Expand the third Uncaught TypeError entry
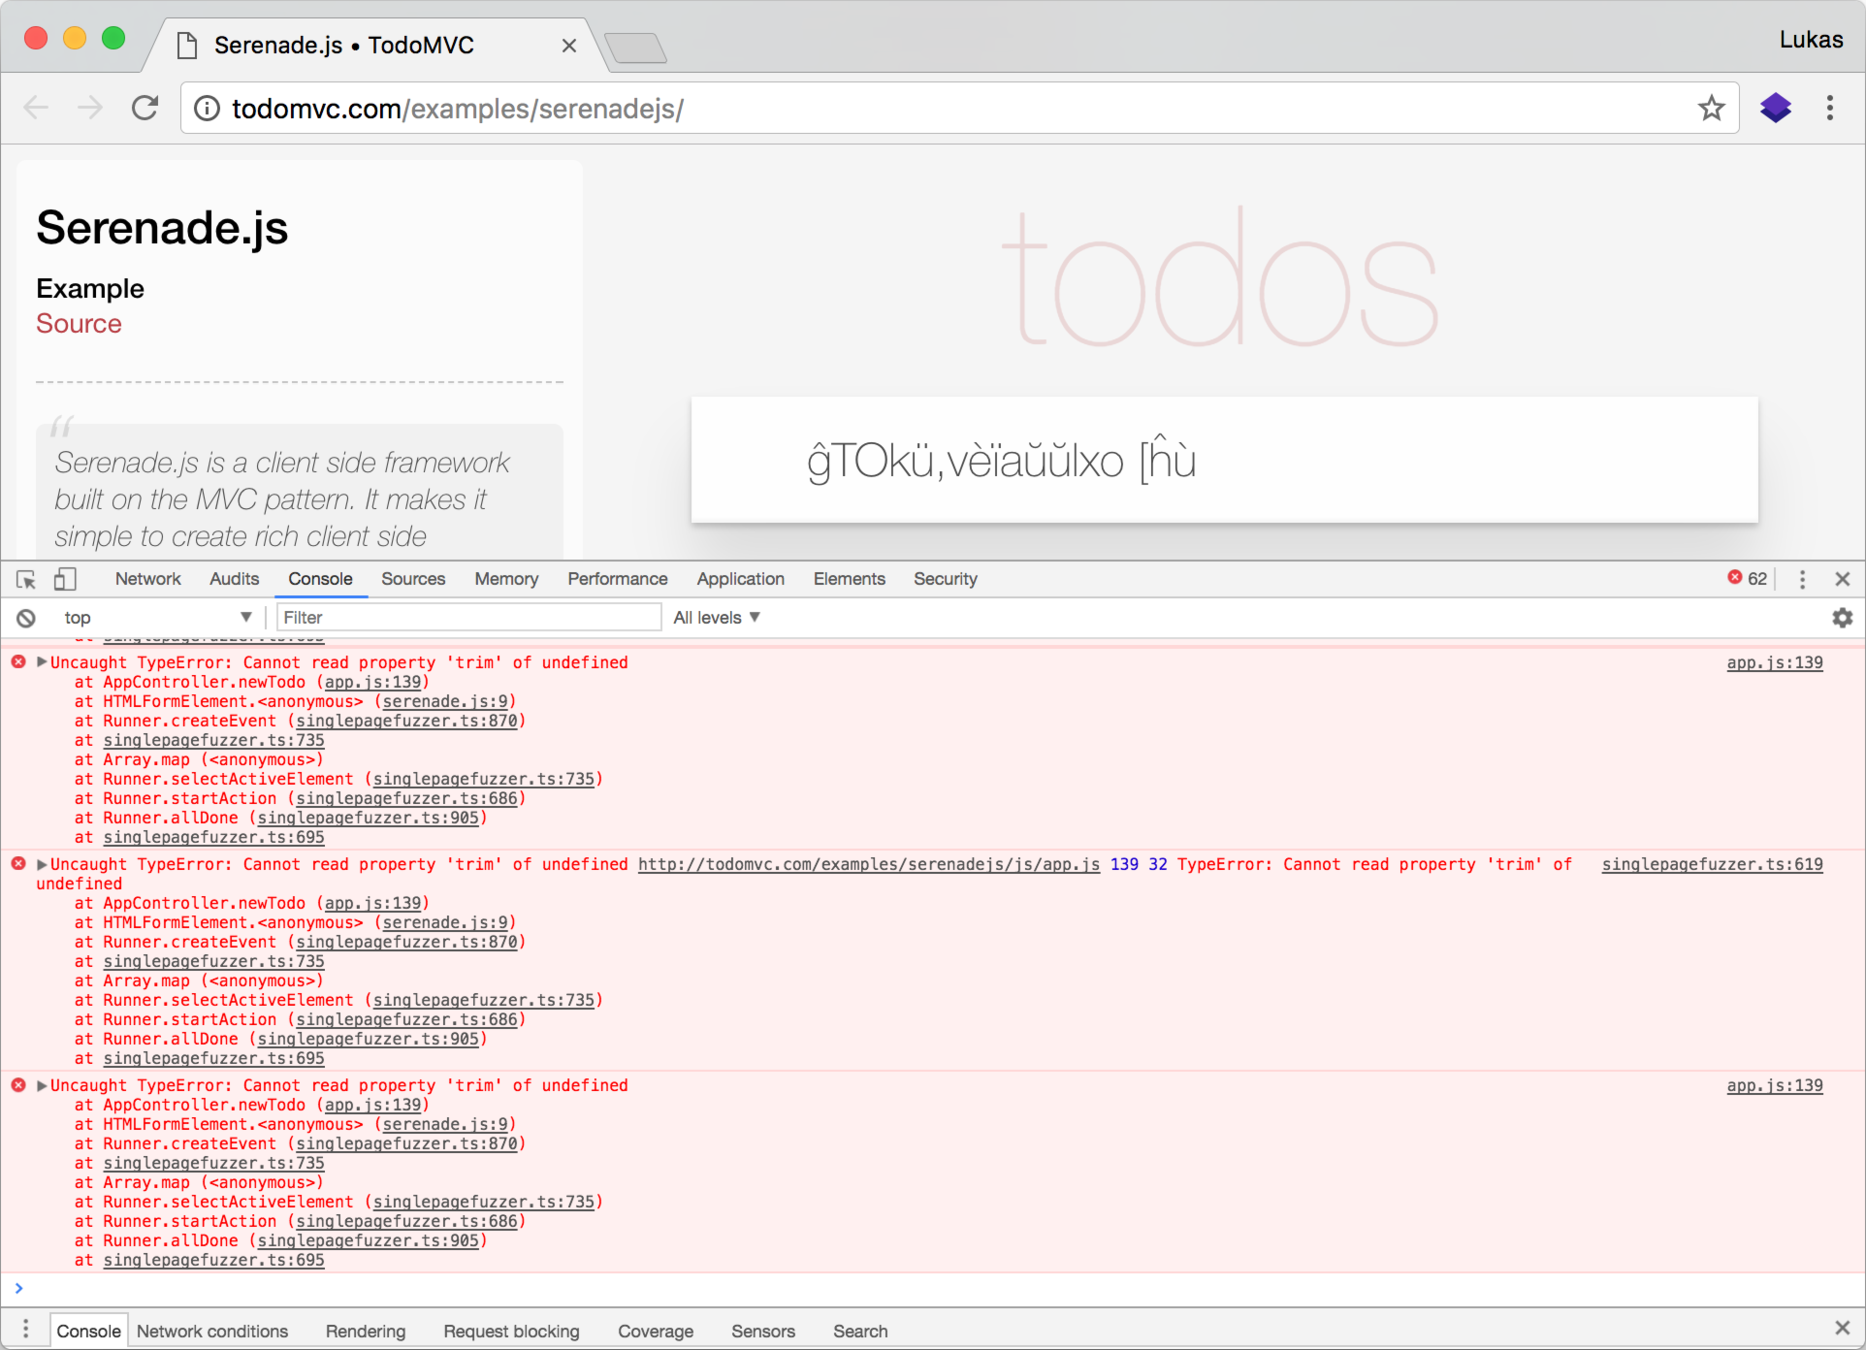This screenshot has width=1866, height=1350. [42, 1085]
